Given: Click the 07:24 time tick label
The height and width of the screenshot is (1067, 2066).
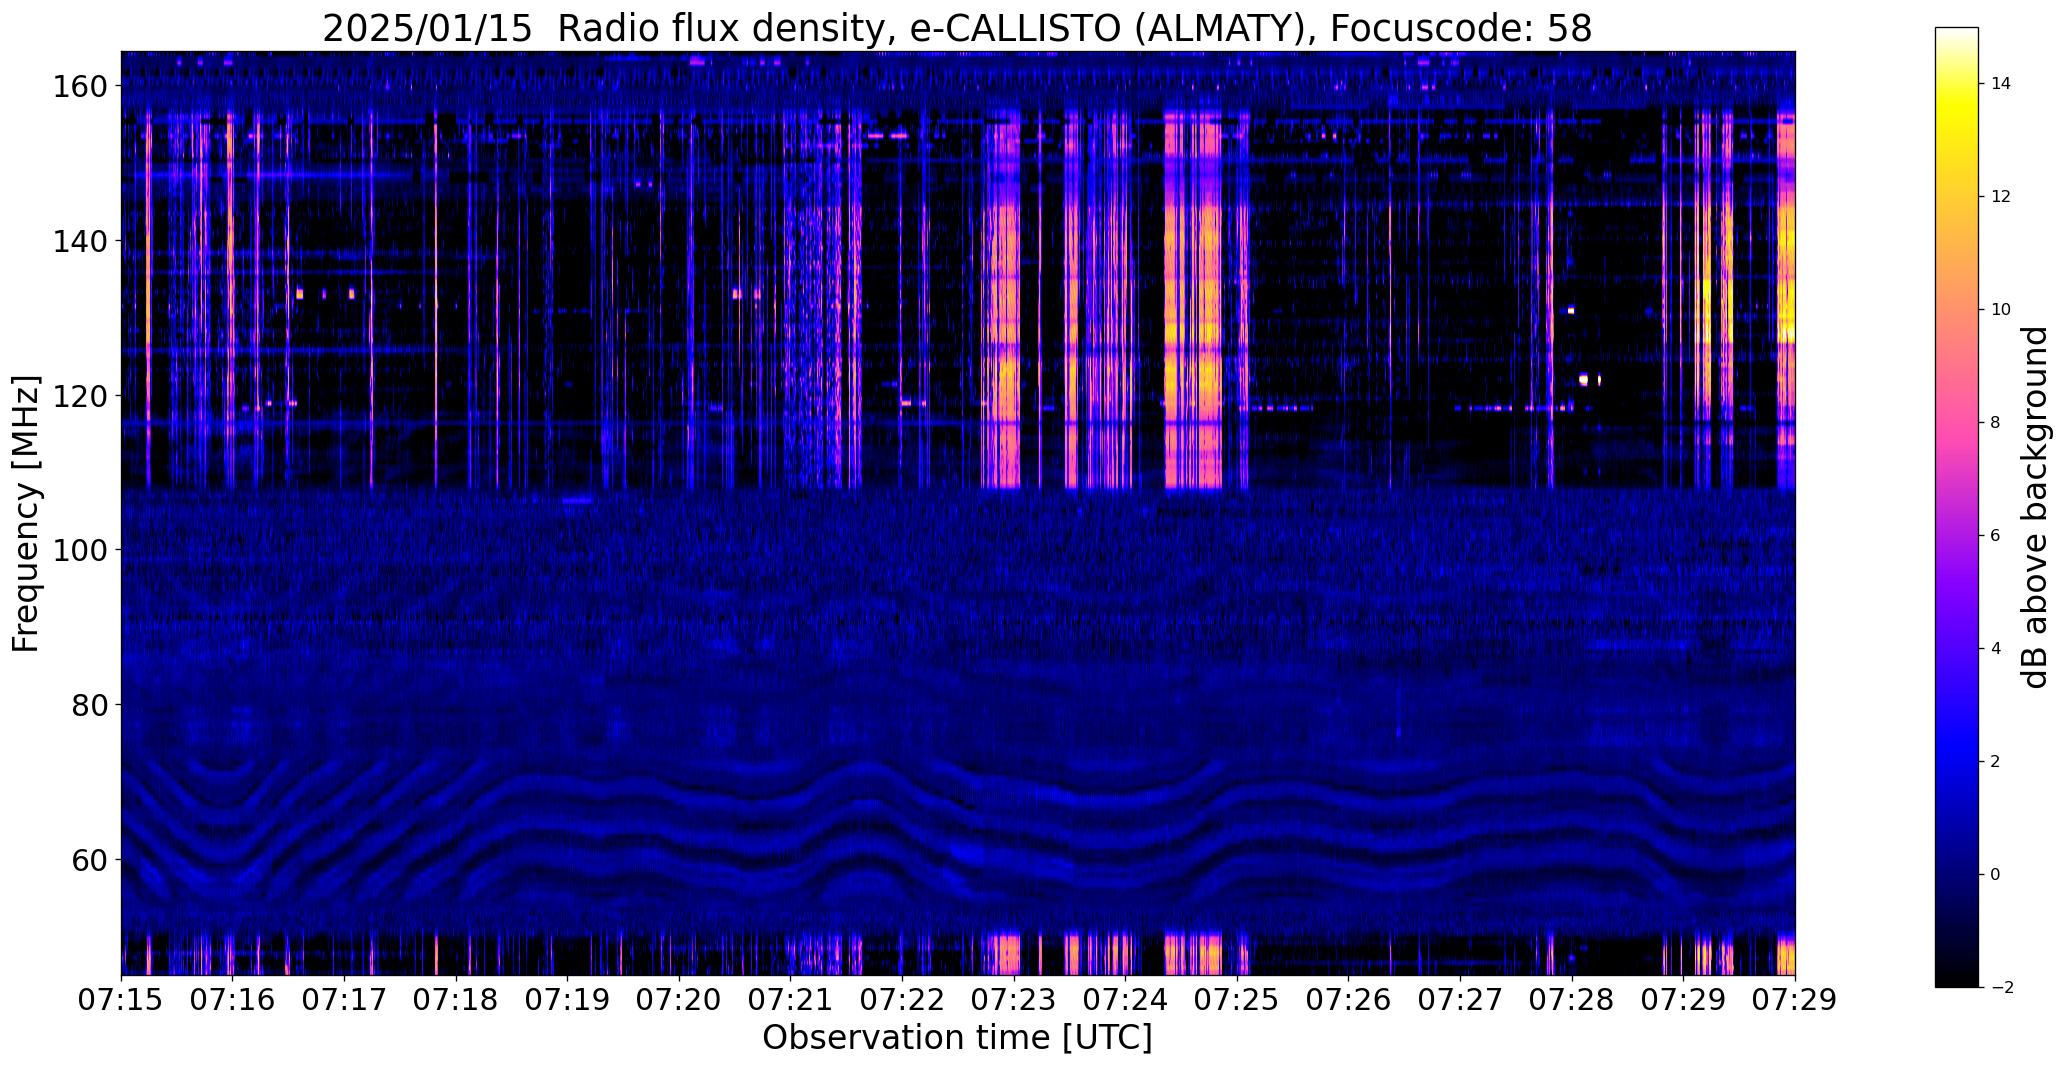Looking at the screenshot, I should pyautogui.click(x=1126, y=1000).
